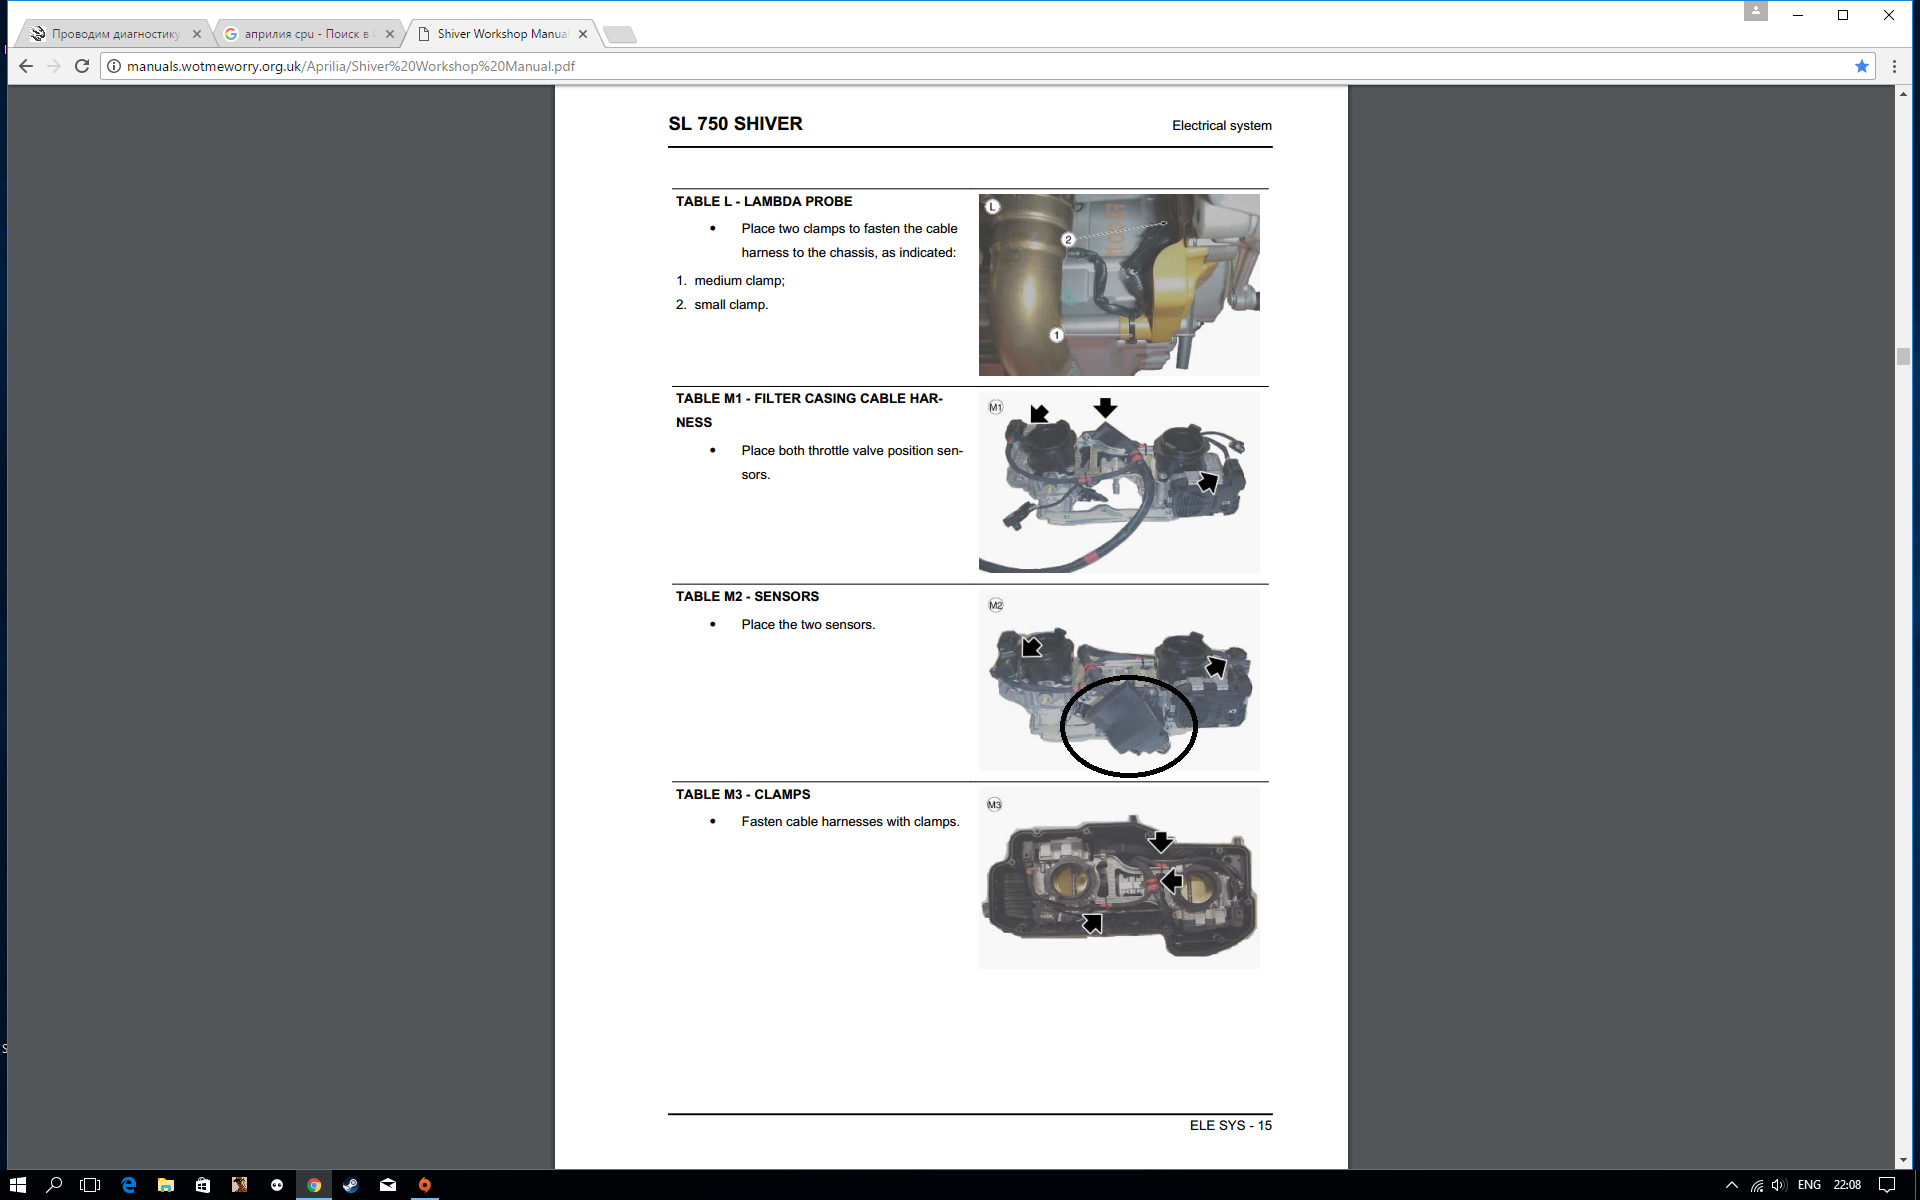Image resolution: width=1920 pixels, height=1200 pixels.
Task: Open Chrome's three-dot menu
Action: pyautogui.click(x=1894, y=66)
